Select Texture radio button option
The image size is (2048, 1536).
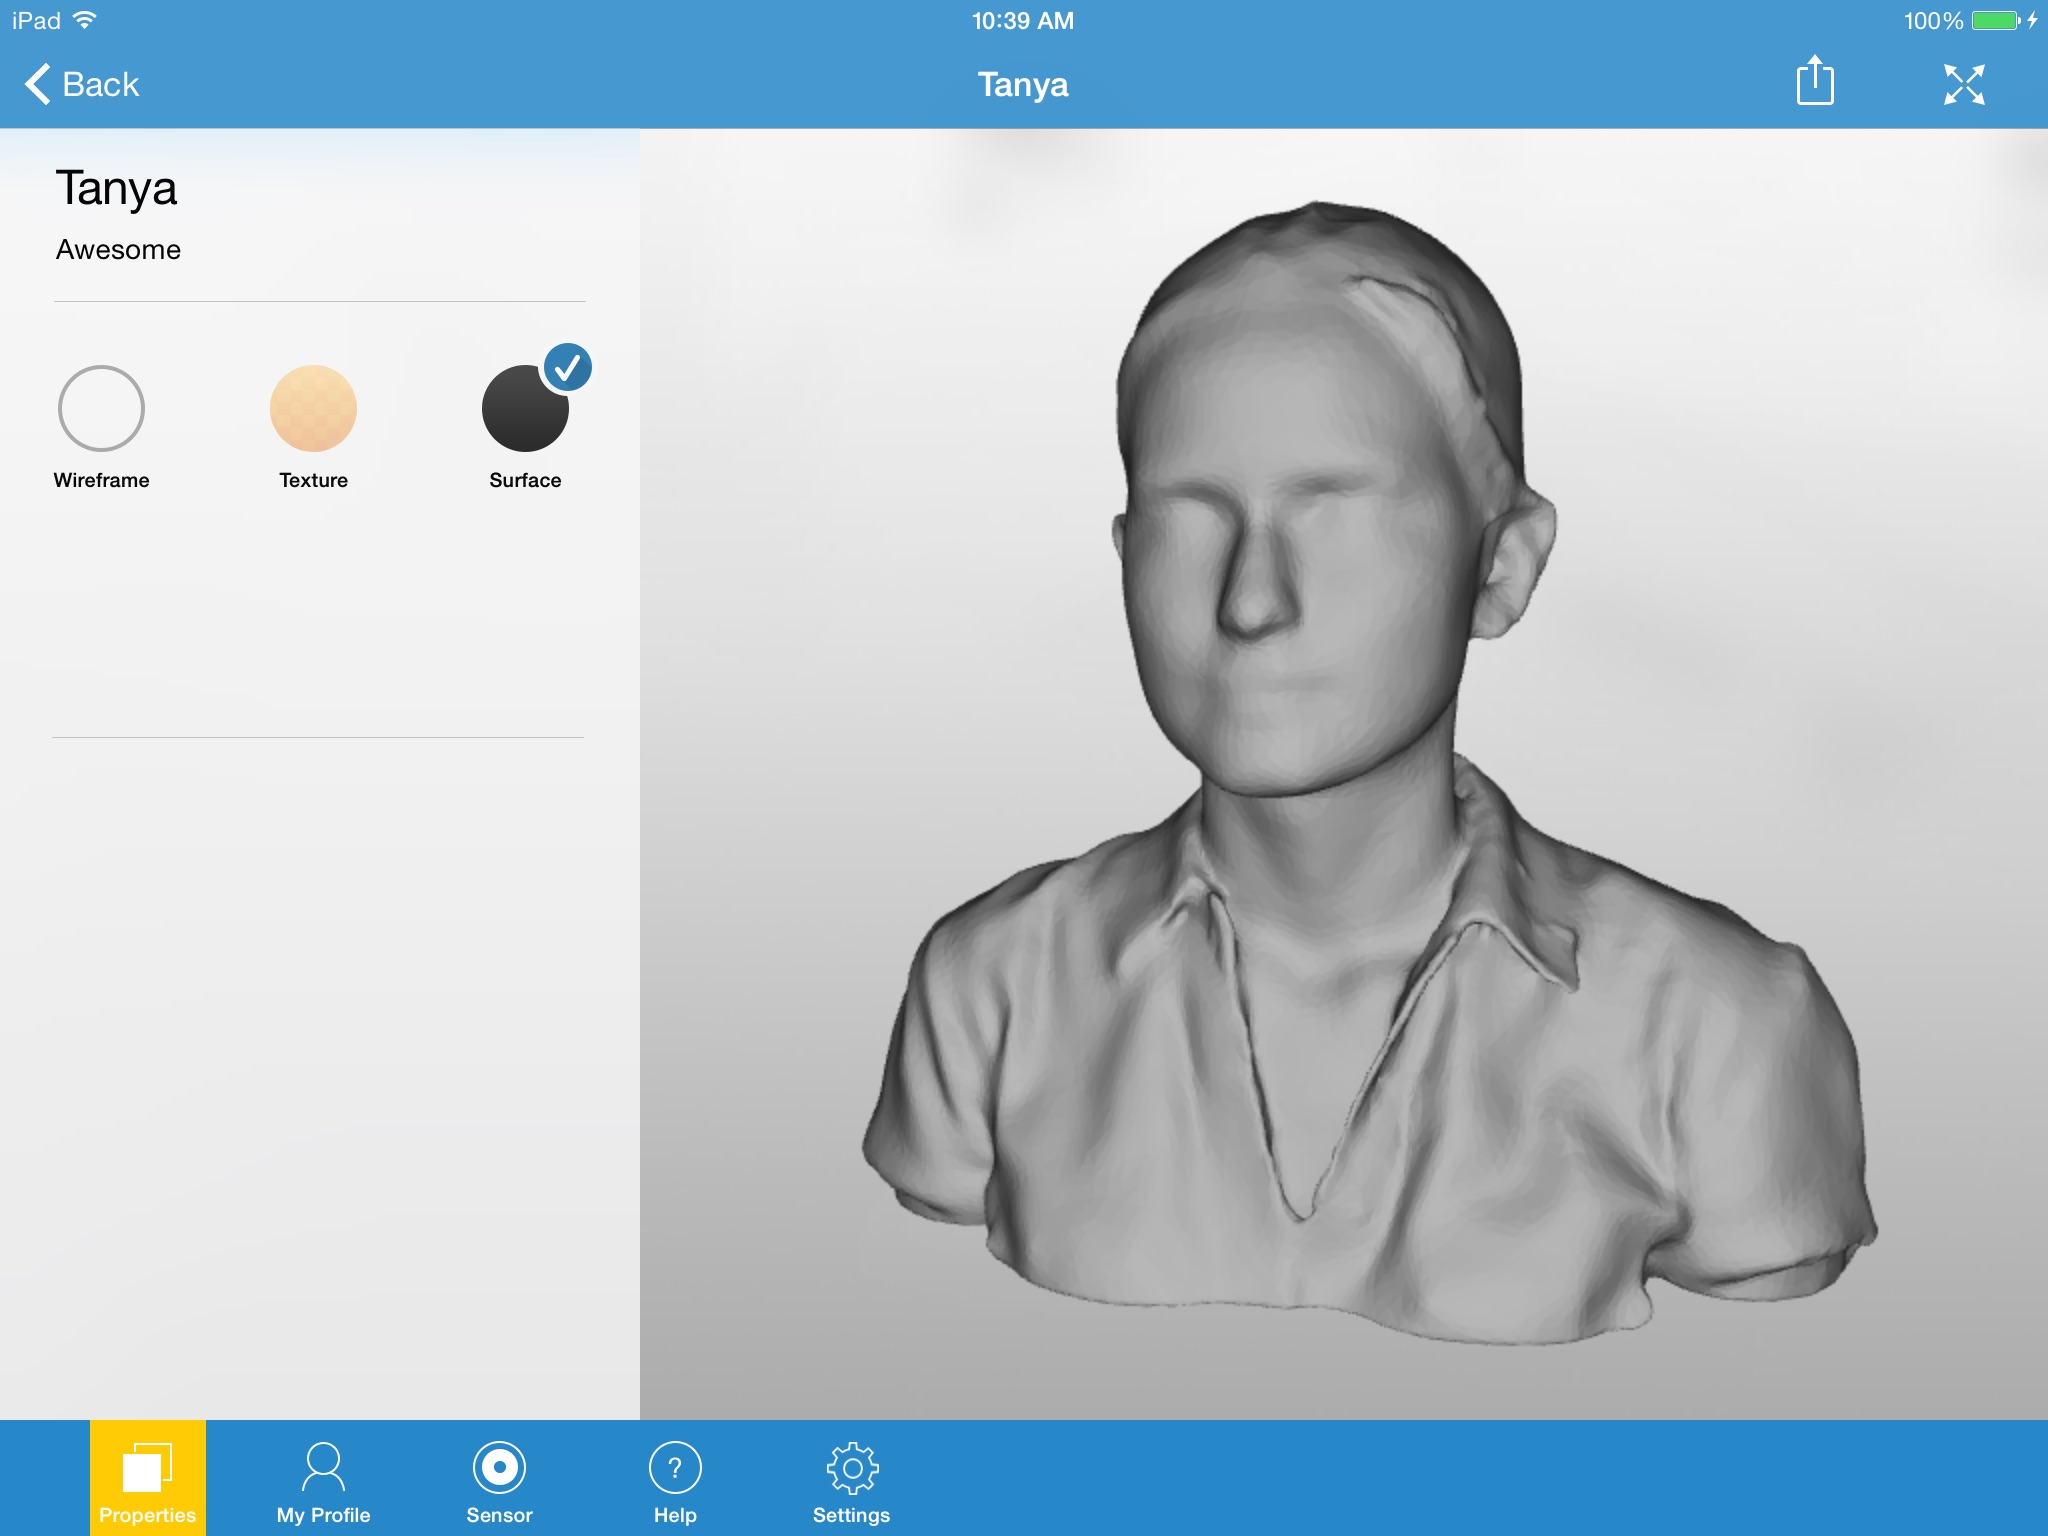pyautogui.click(x=314, y=405)
